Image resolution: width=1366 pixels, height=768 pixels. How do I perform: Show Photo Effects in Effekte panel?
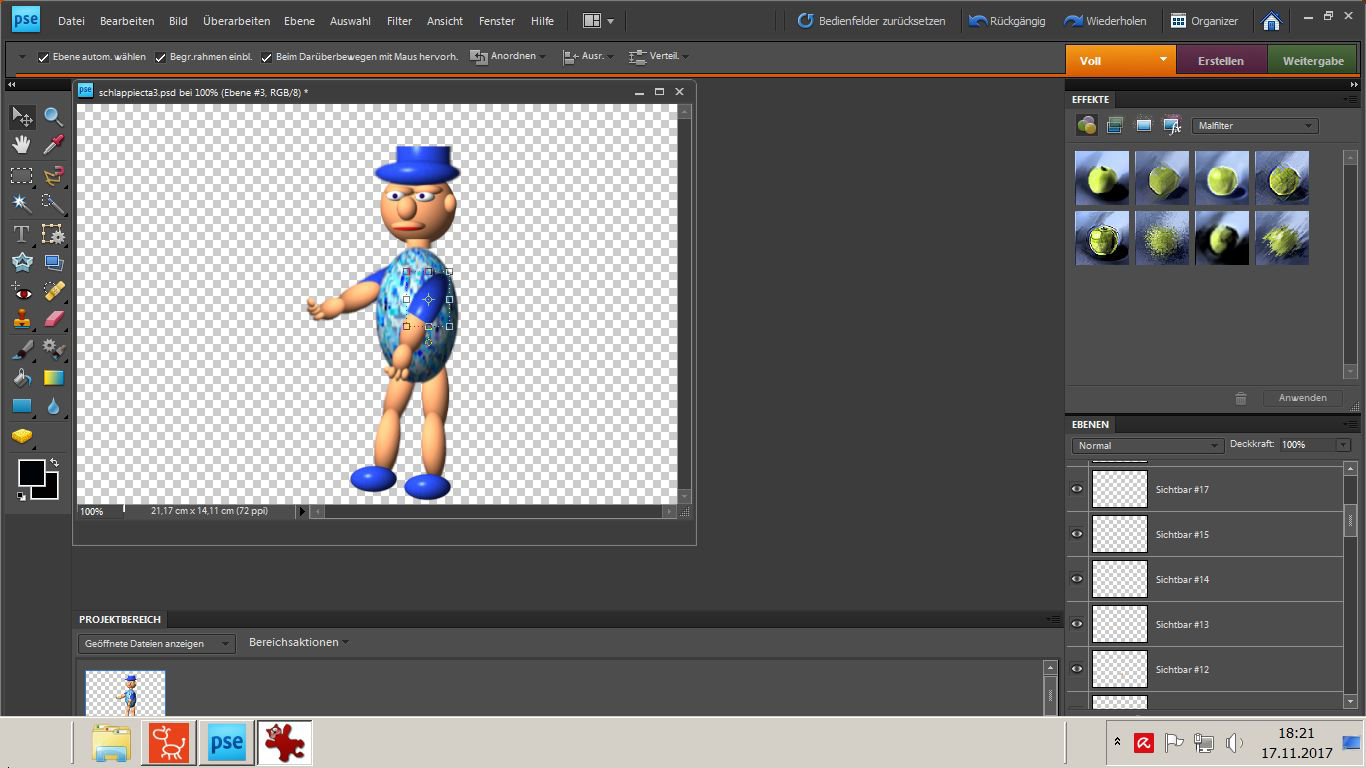pyautogui.click(x=1144, y=125)
